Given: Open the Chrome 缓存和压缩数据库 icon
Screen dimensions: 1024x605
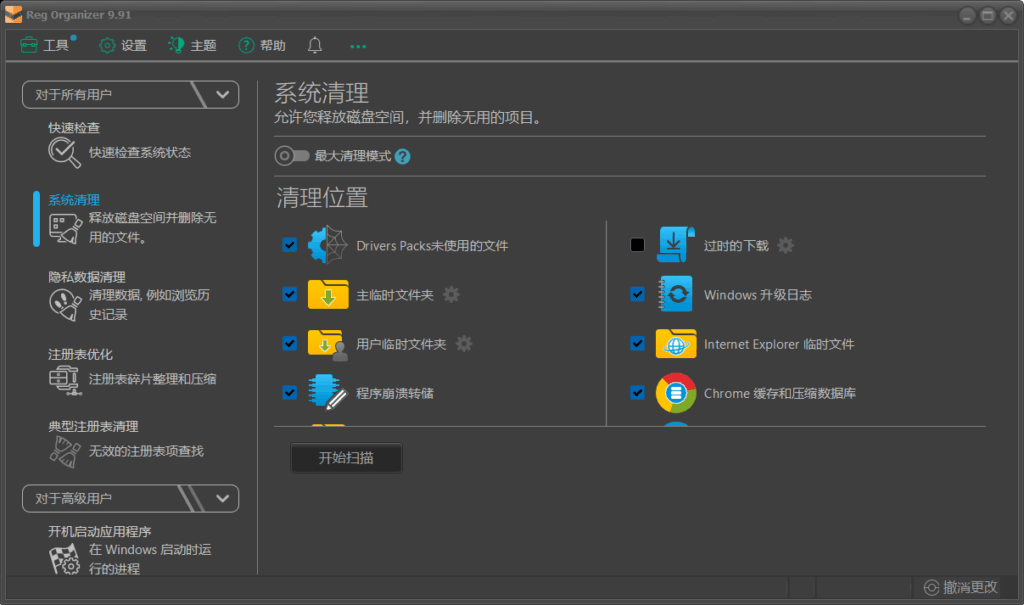Looking at the screenshot, I should (x=676, y=393).
